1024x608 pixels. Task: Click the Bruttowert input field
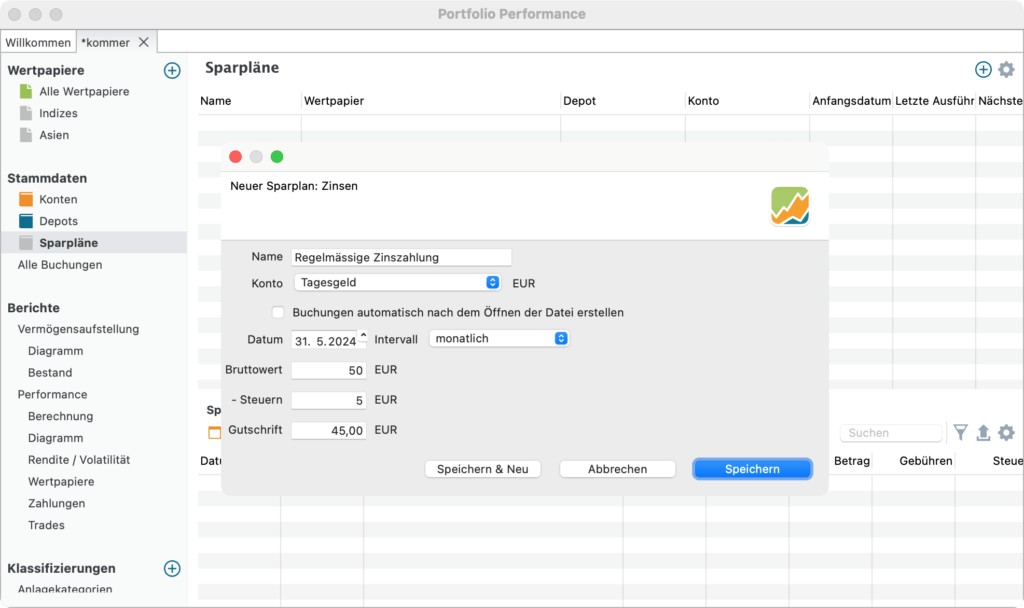pos(328,370)
